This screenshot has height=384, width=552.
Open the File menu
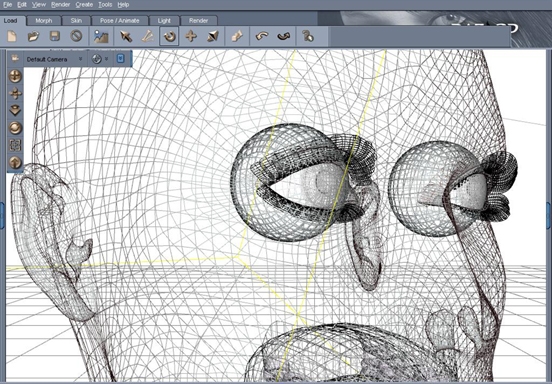[x=7, y=5]
